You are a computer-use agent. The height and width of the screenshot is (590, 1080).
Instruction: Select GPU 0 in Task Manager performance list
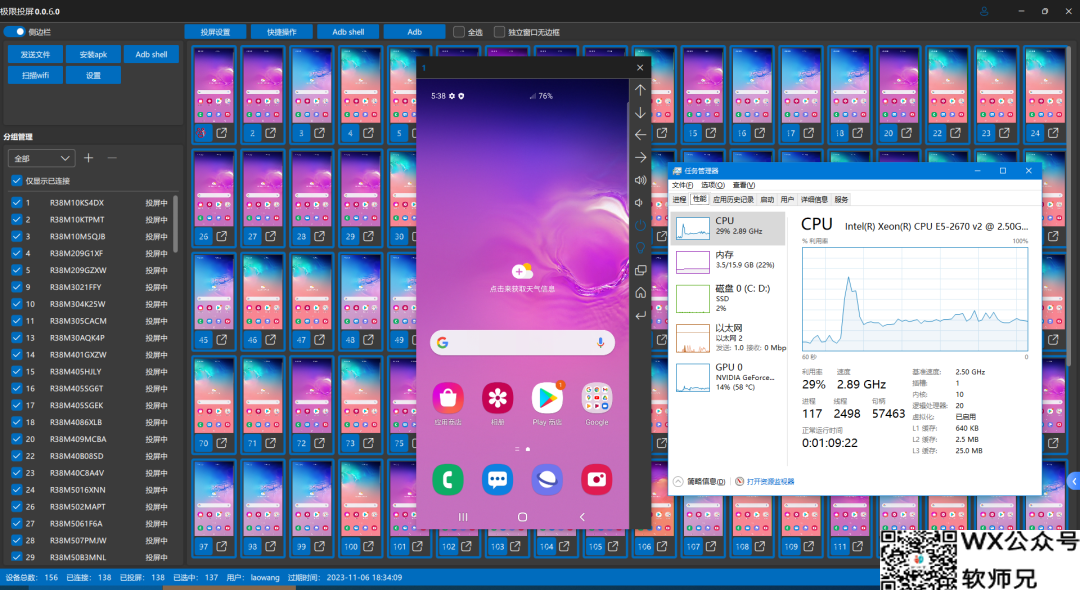pyautogui.click(x=730, y=377)
